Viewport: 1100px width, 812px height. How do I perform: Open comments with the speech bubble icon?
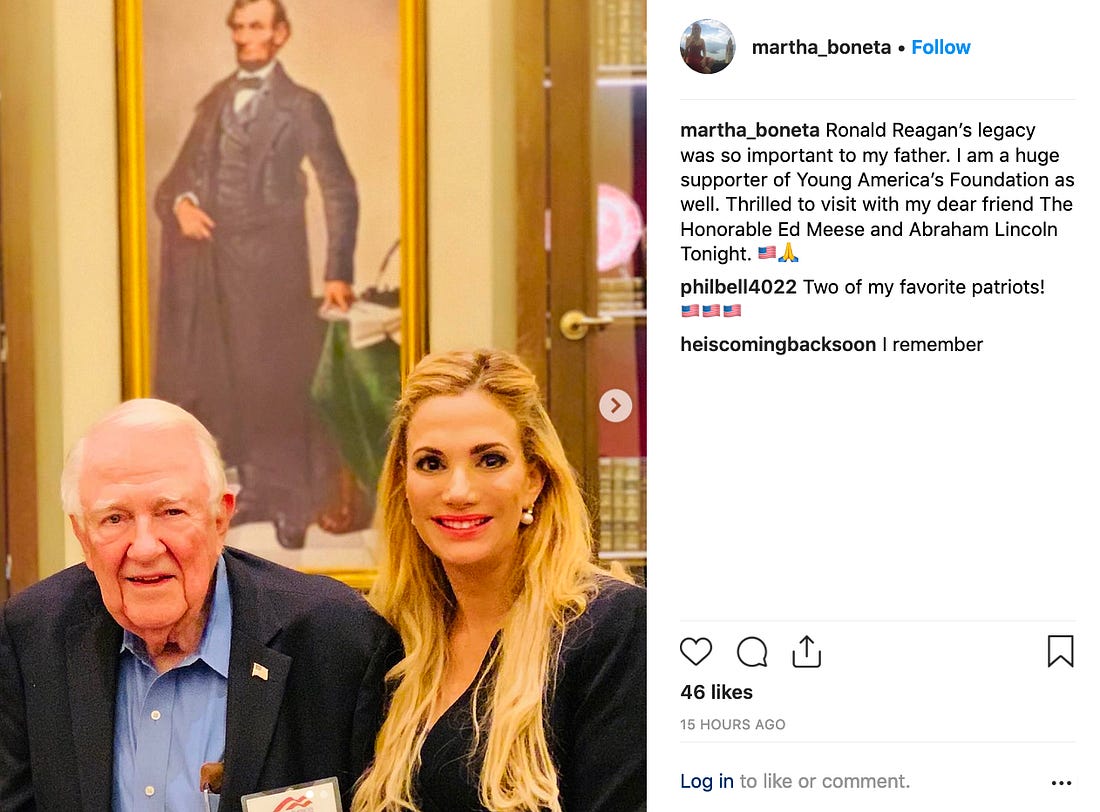[x=752, y=652]
